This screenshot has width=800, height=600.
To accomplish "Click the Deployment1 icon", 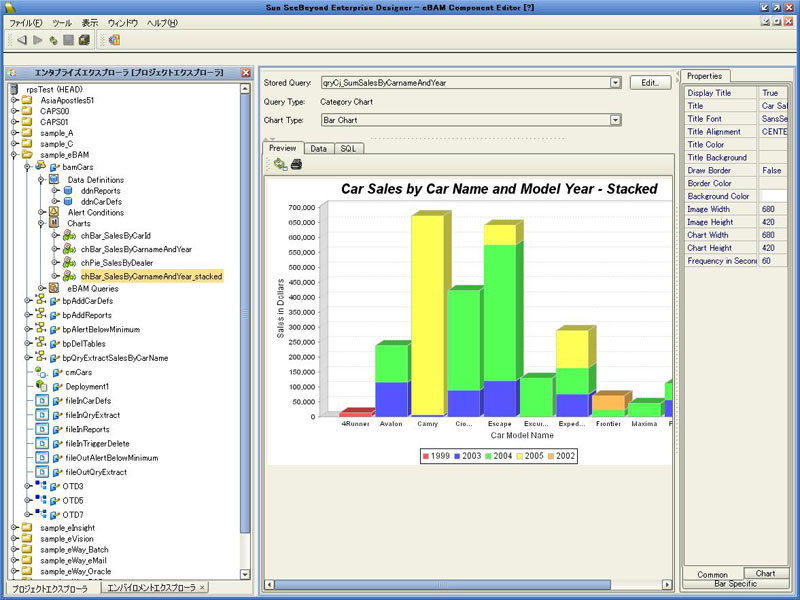I will [41, 386].
